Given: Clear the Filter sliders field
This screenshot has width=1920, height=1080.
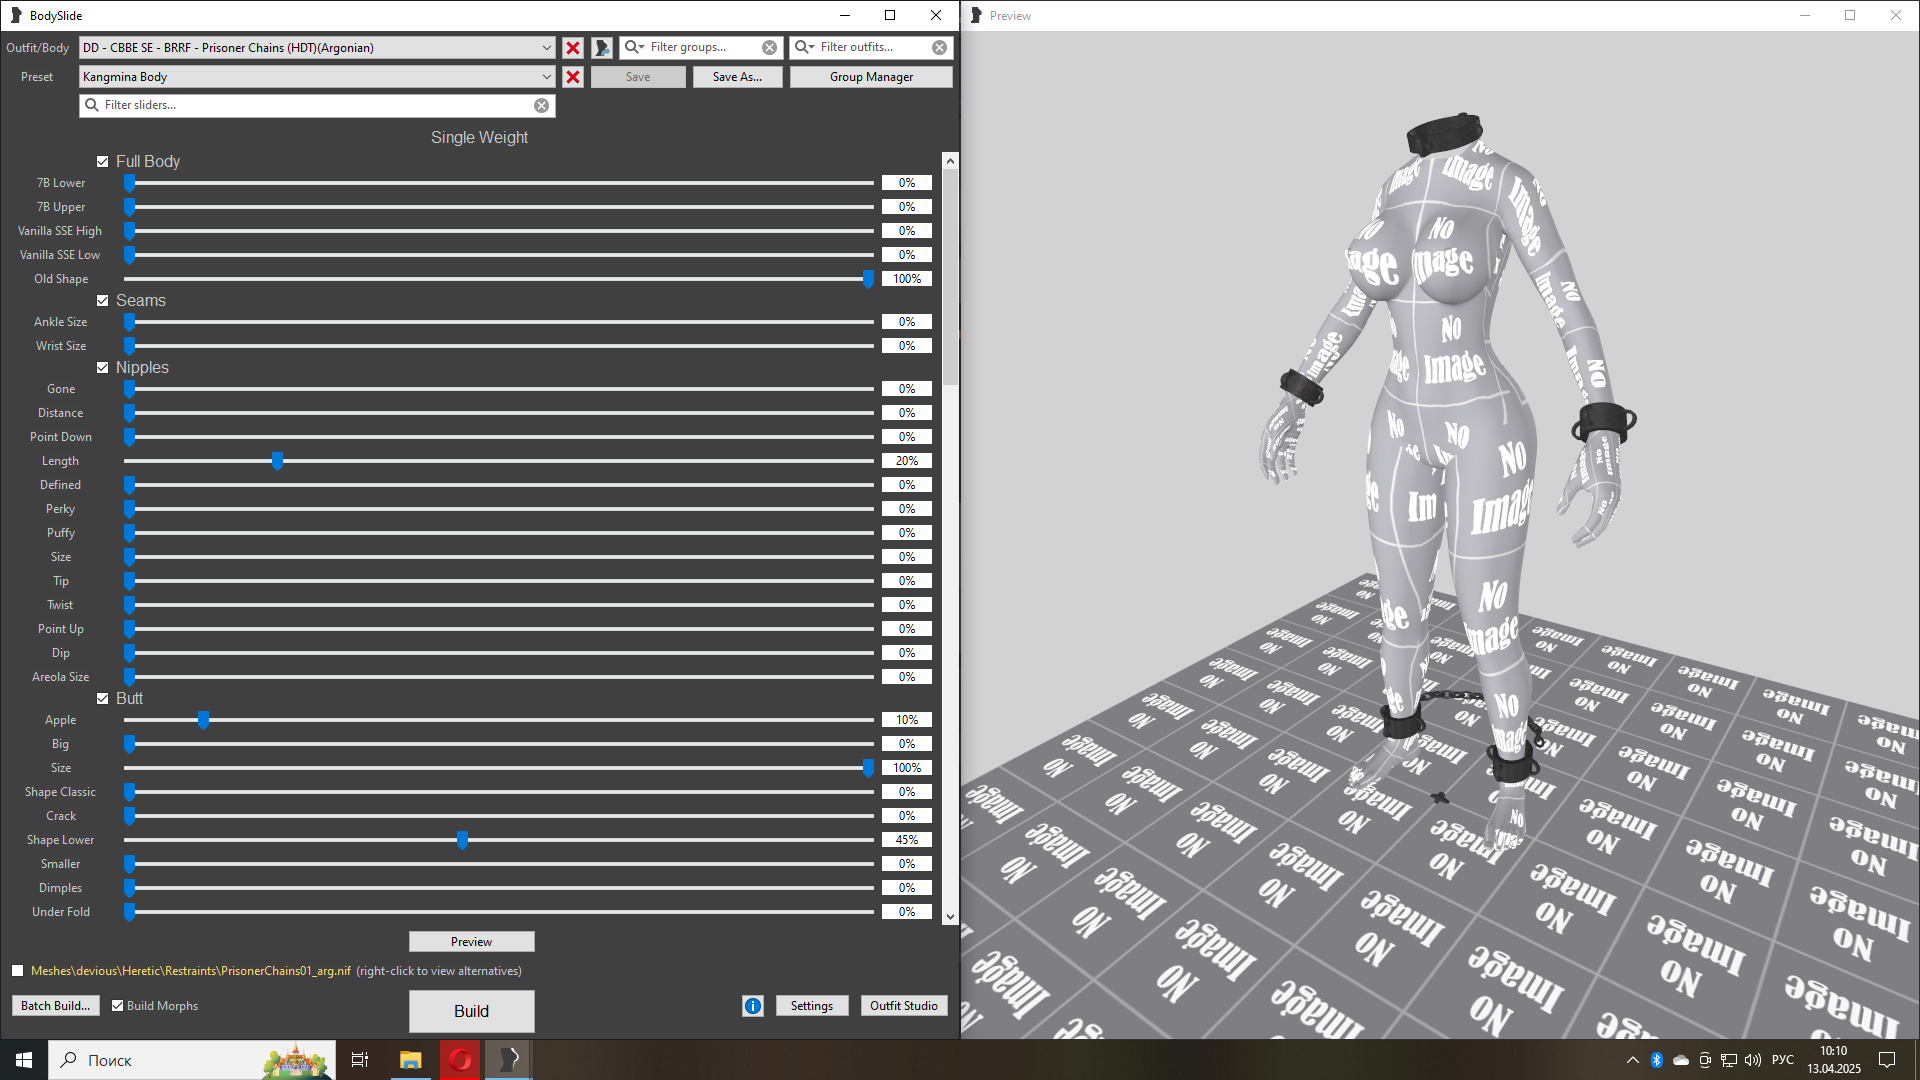Looking at the screenshot, I should 541,105.
